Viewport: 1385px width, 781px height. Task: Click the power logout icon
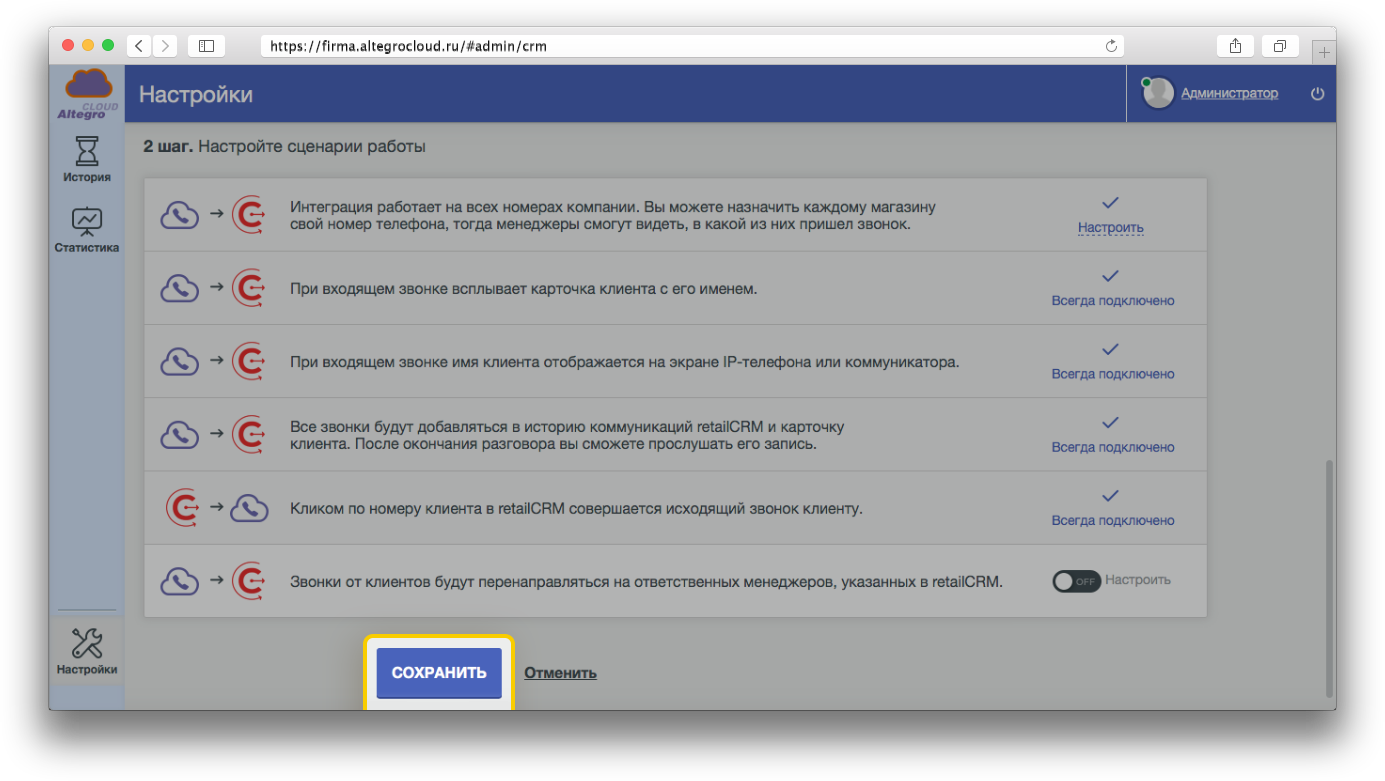[1317, 94]
